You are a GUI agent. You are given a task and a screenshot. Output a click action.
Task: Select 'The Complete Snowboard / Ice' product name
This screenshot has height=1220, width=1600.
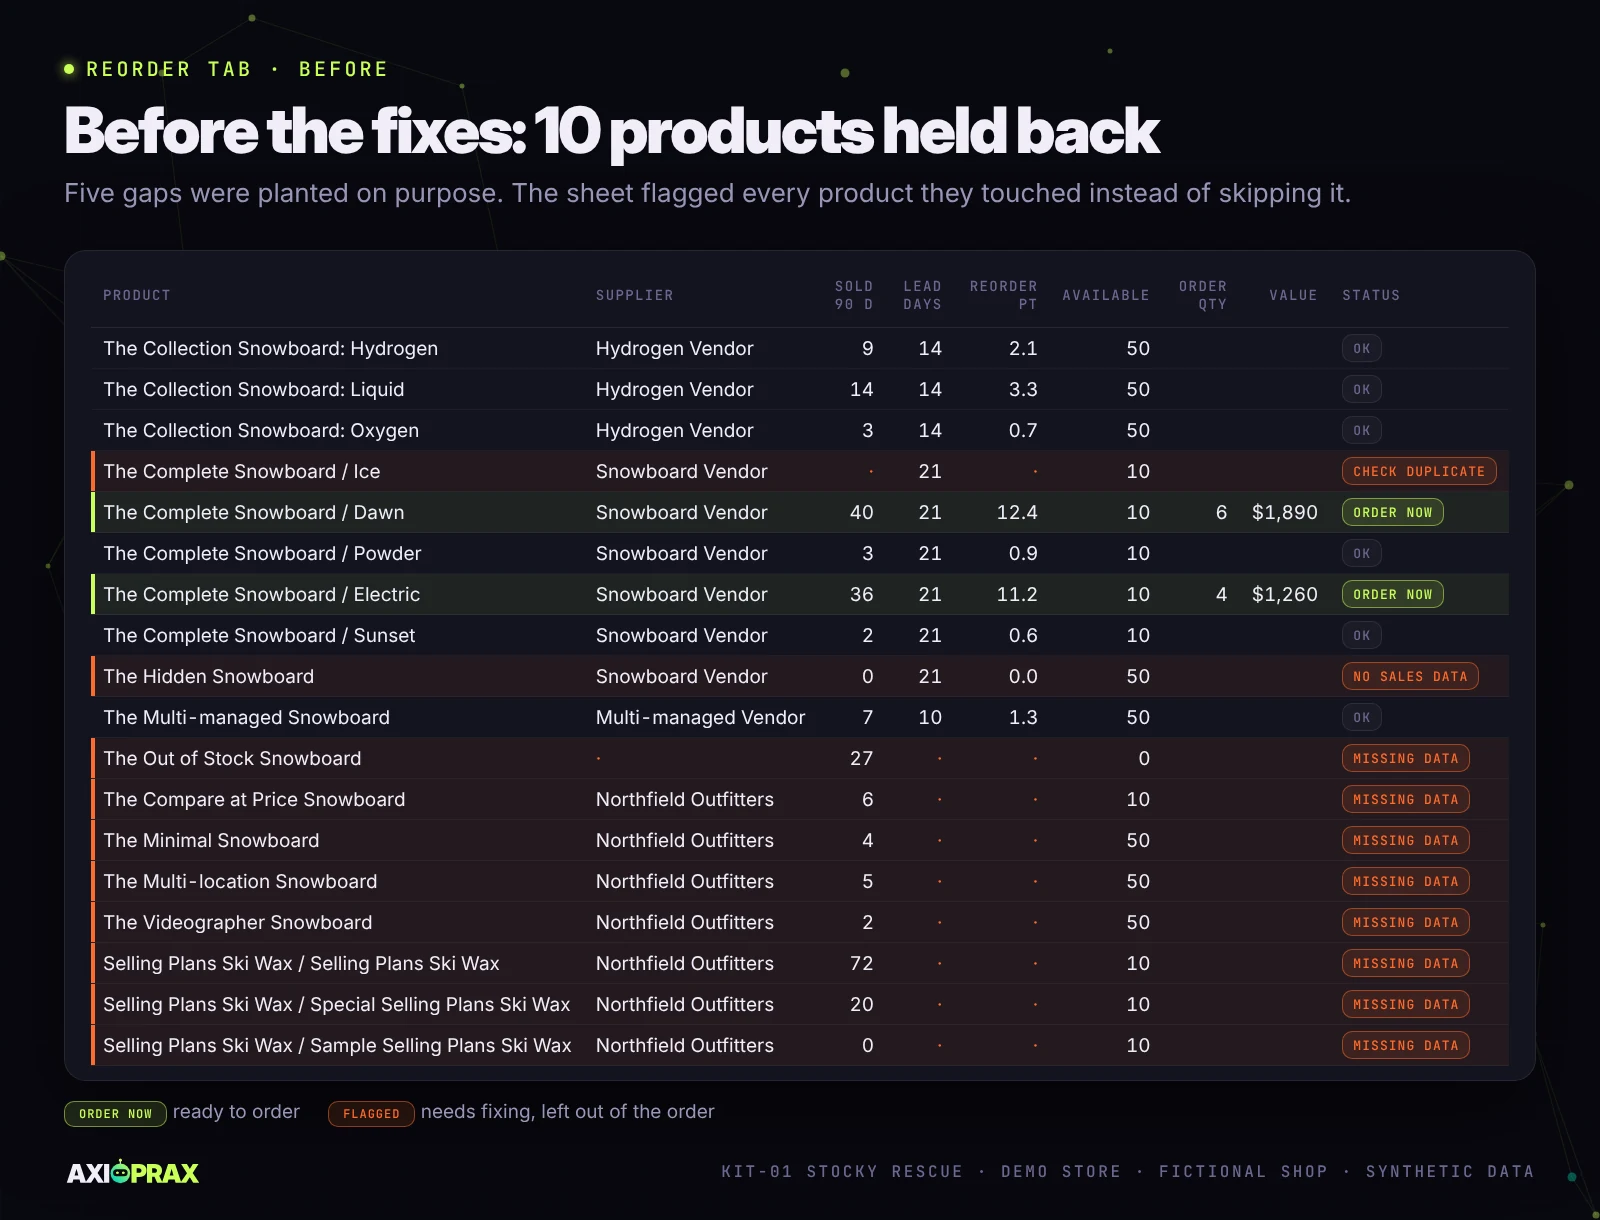point(242,471)
